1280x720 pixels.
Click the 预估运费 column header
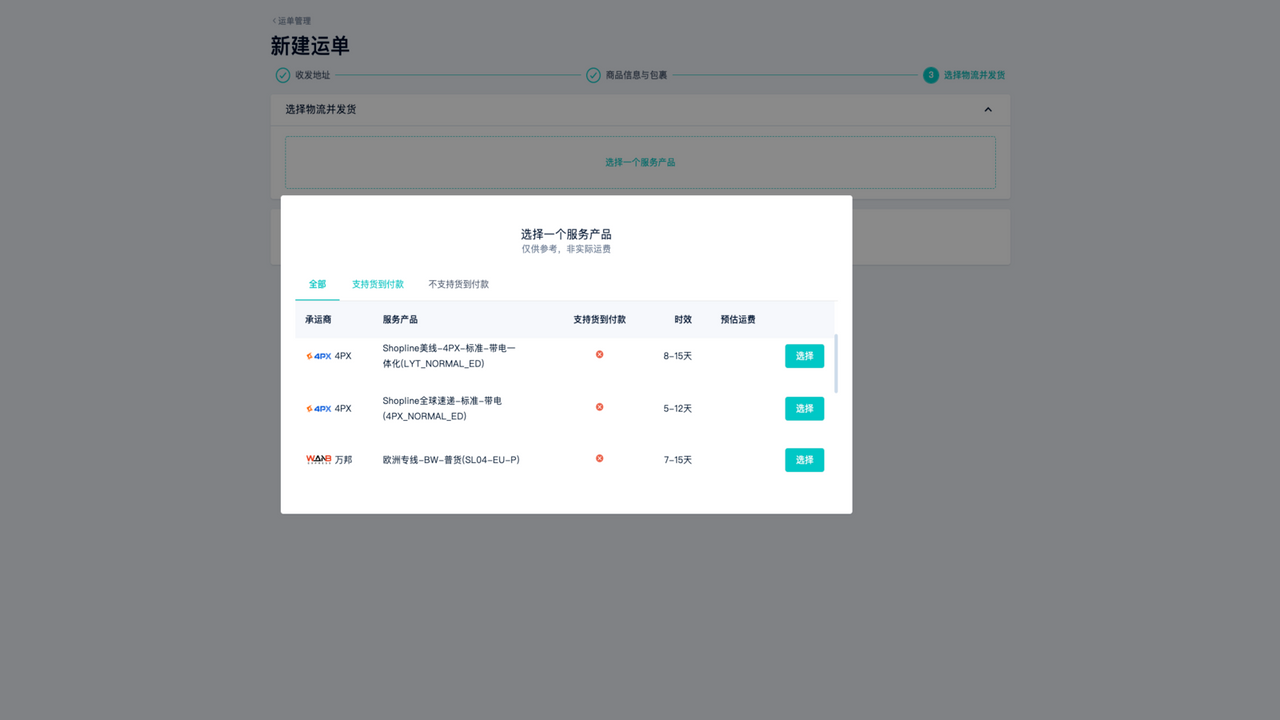coord(738,320)
